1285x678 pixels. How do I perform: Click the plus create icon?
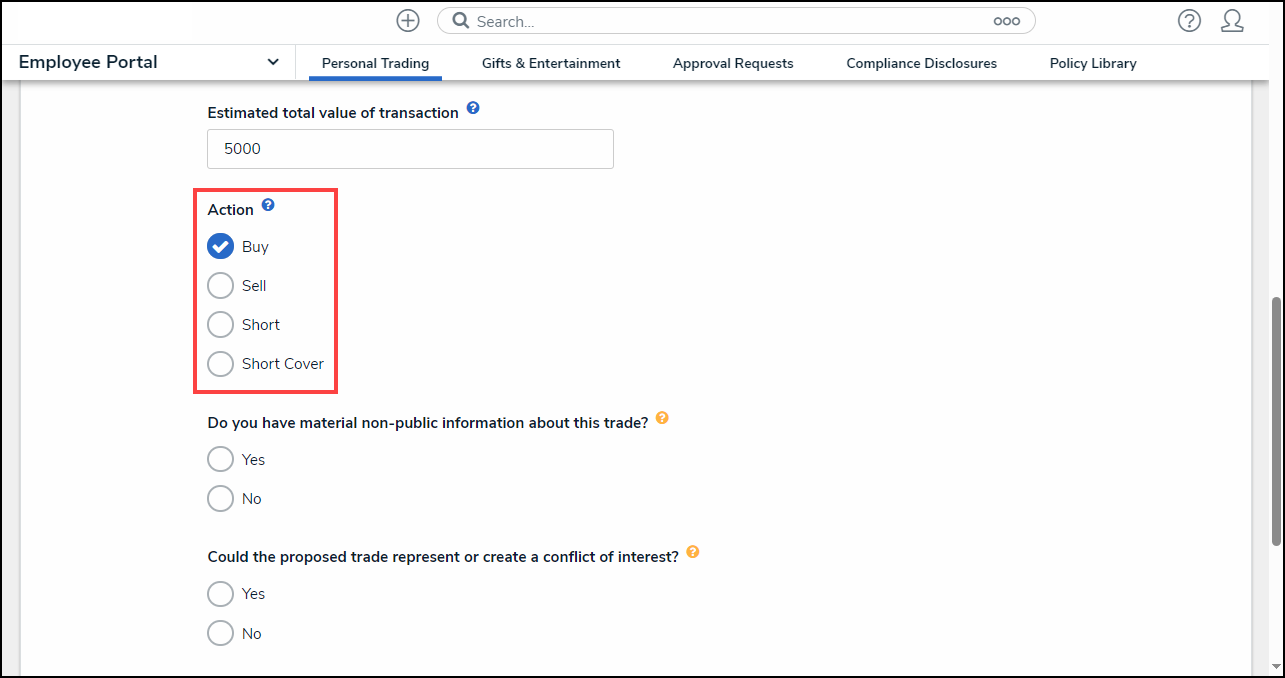point(408,21)
